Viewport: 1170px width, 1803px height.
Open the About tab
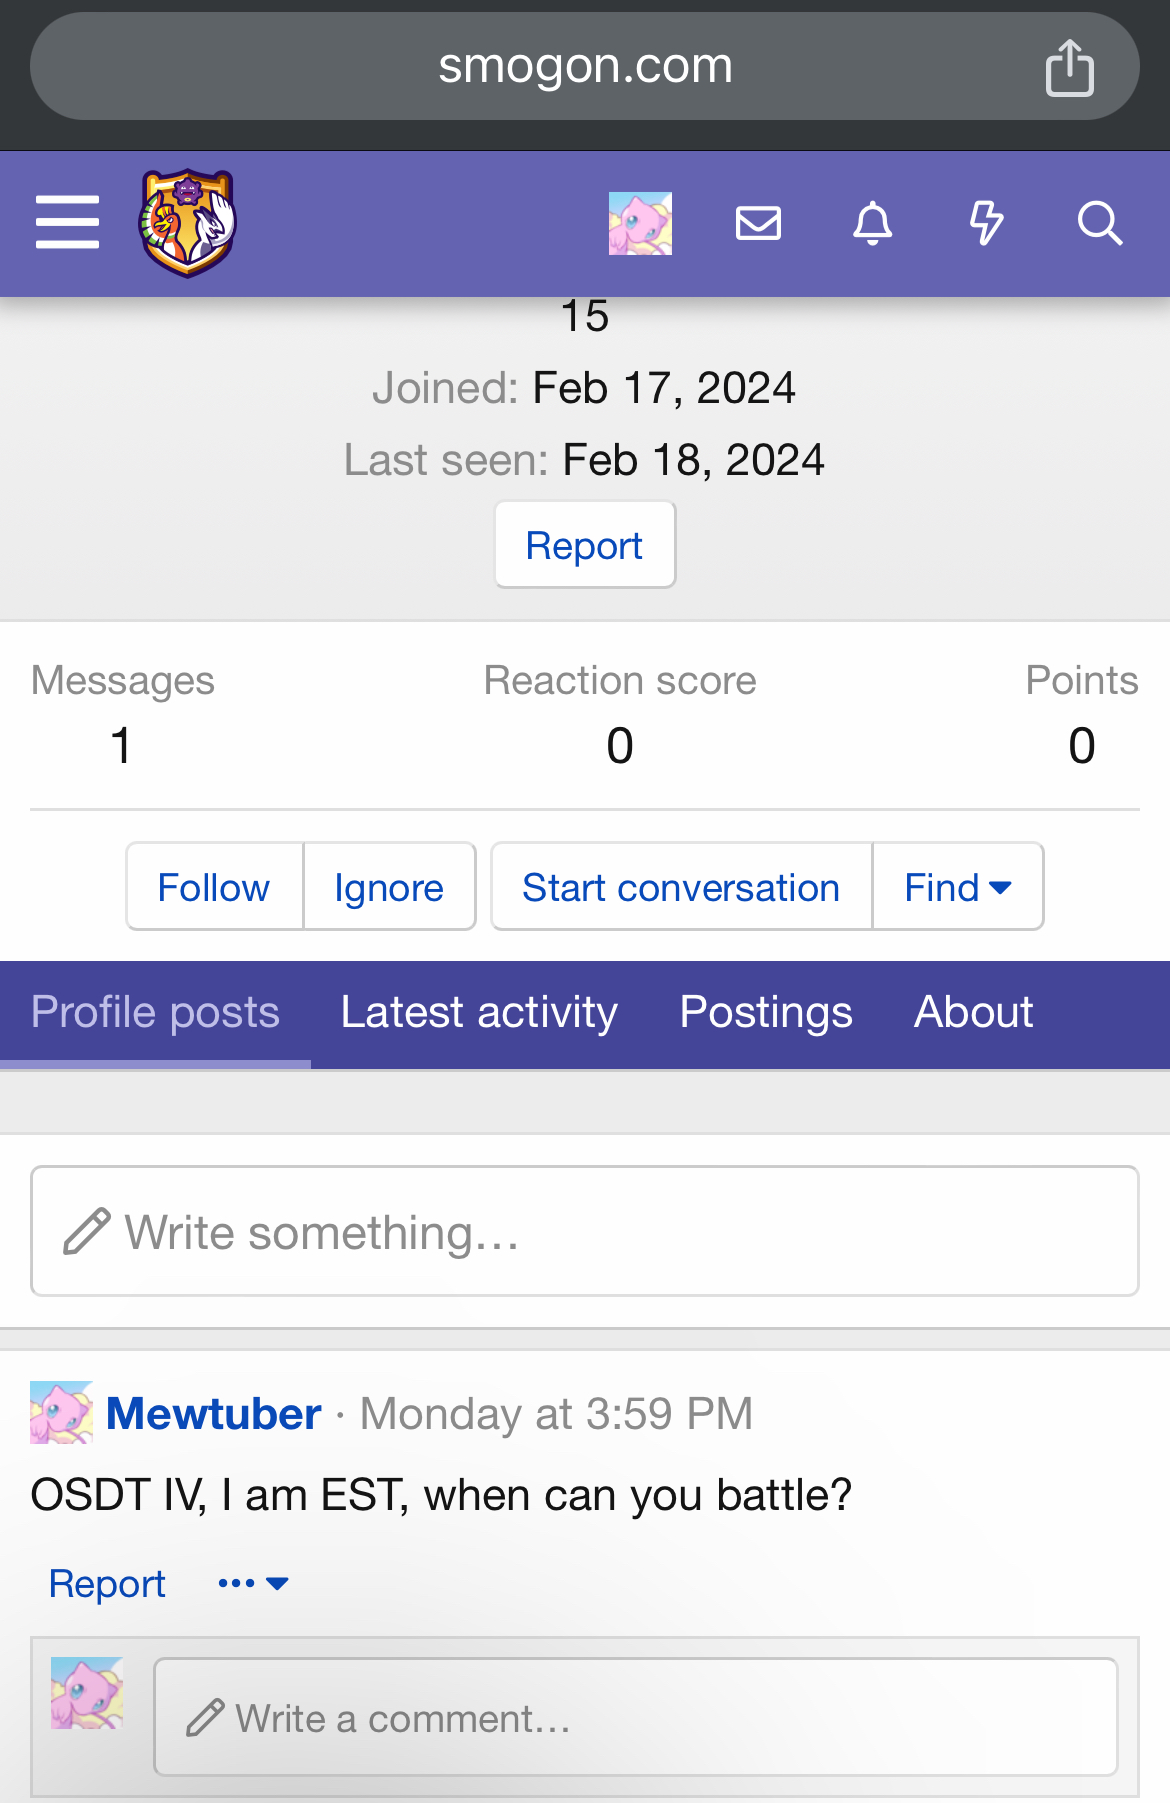click(973, 1012)
